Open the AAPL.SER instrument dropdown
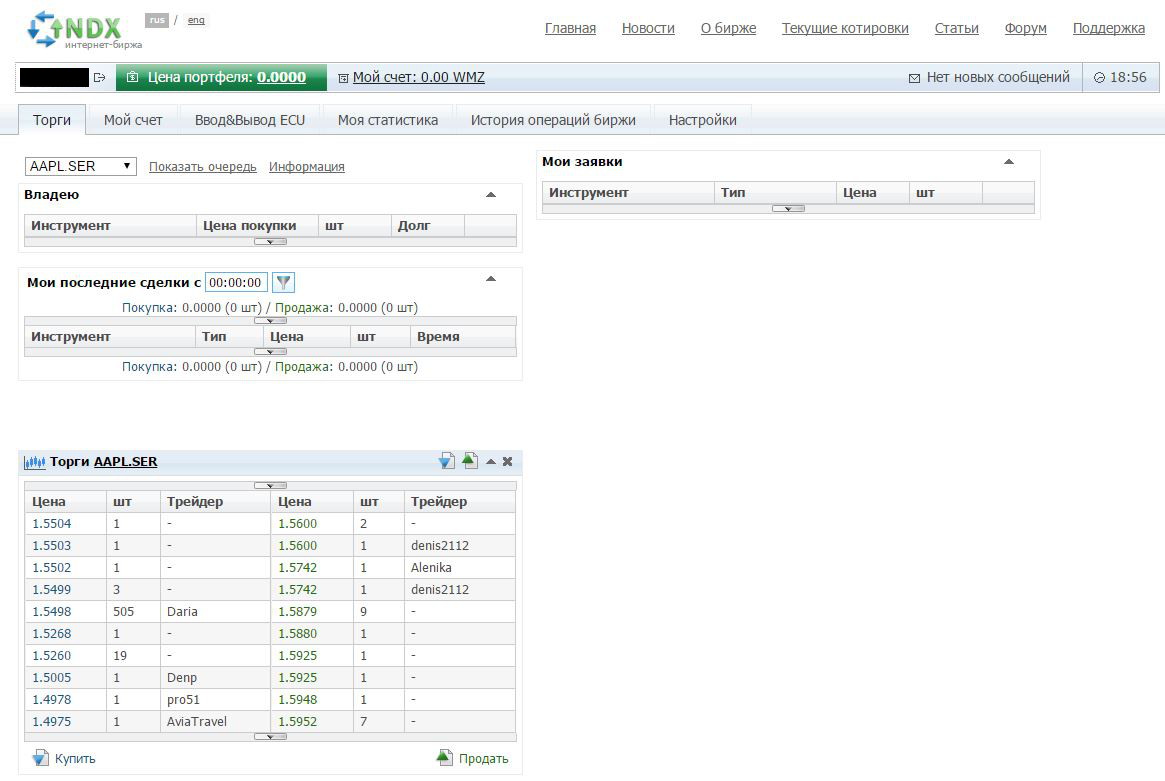 (80, 166)
